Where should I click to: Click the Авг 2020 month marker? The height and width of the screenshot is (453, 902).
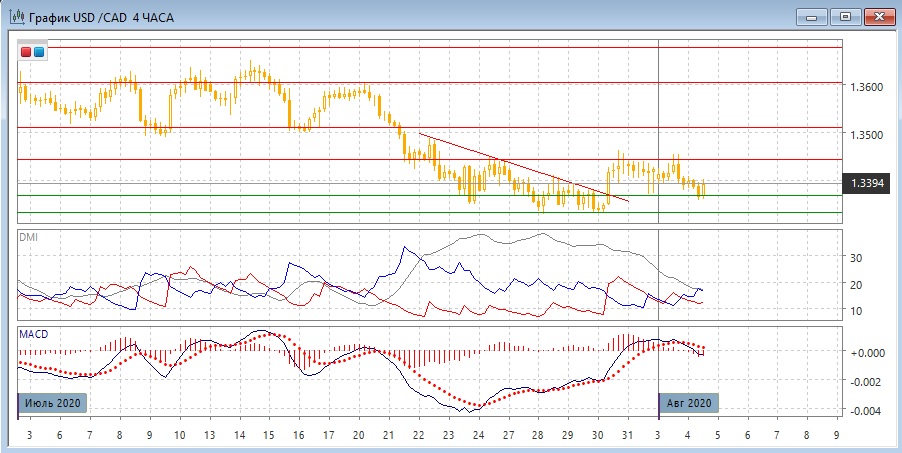pos(688,404)
